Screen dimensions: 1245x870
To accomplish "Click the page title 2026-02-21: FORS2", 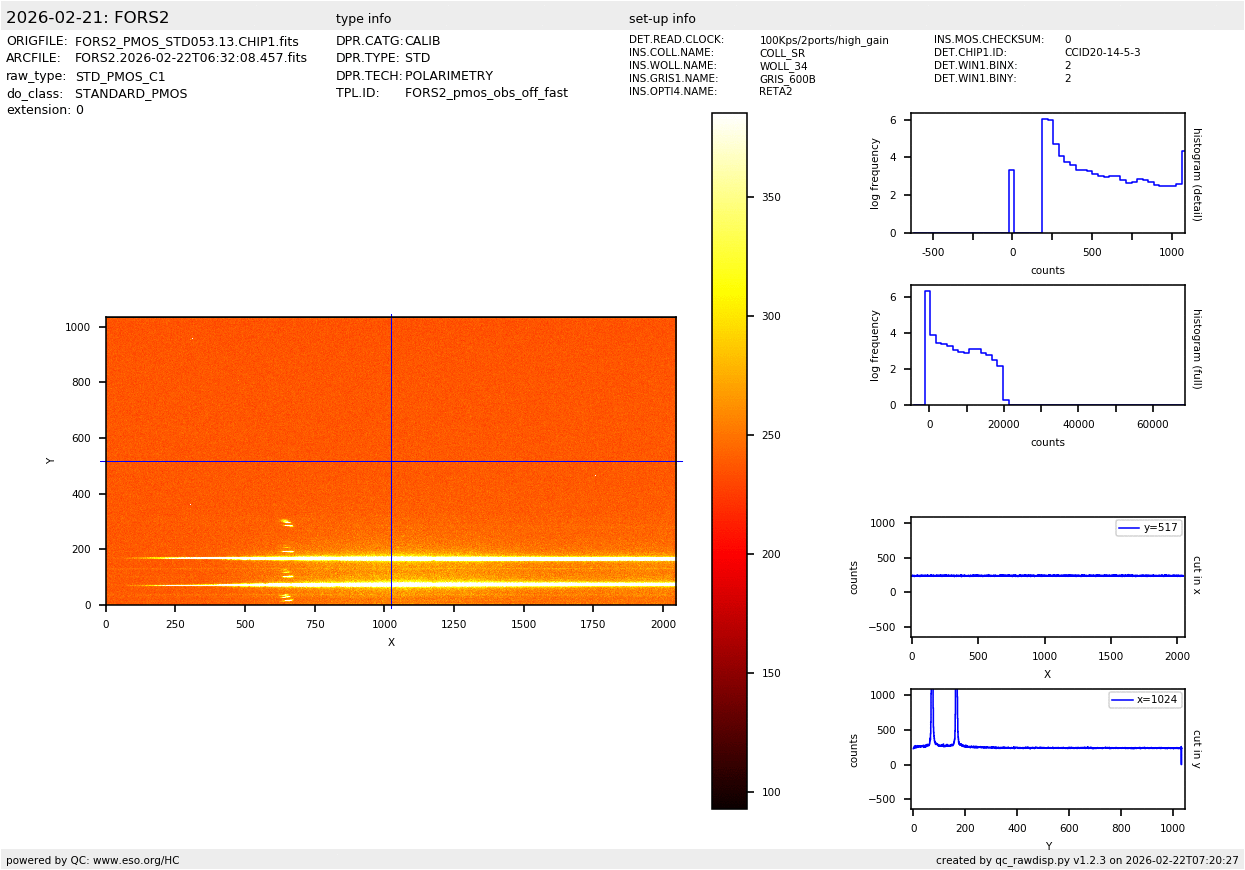I will (88, 18).
